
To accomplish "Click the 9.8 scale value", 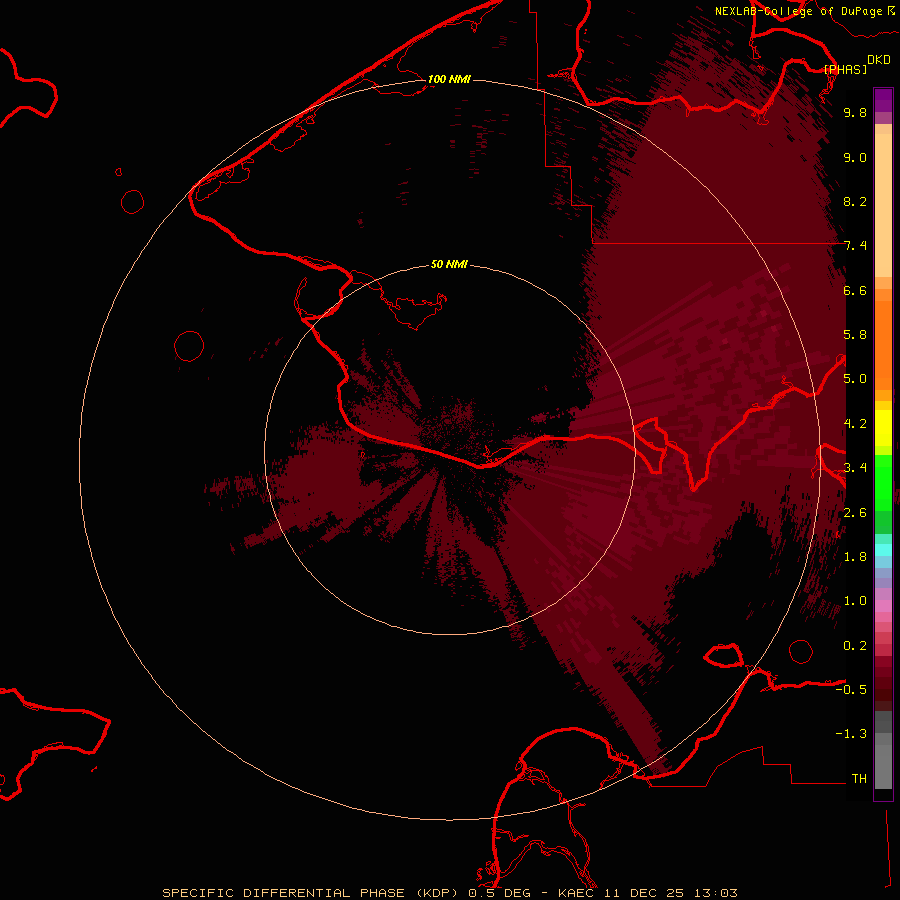I will pyautogui.click(x=855, y=112).
